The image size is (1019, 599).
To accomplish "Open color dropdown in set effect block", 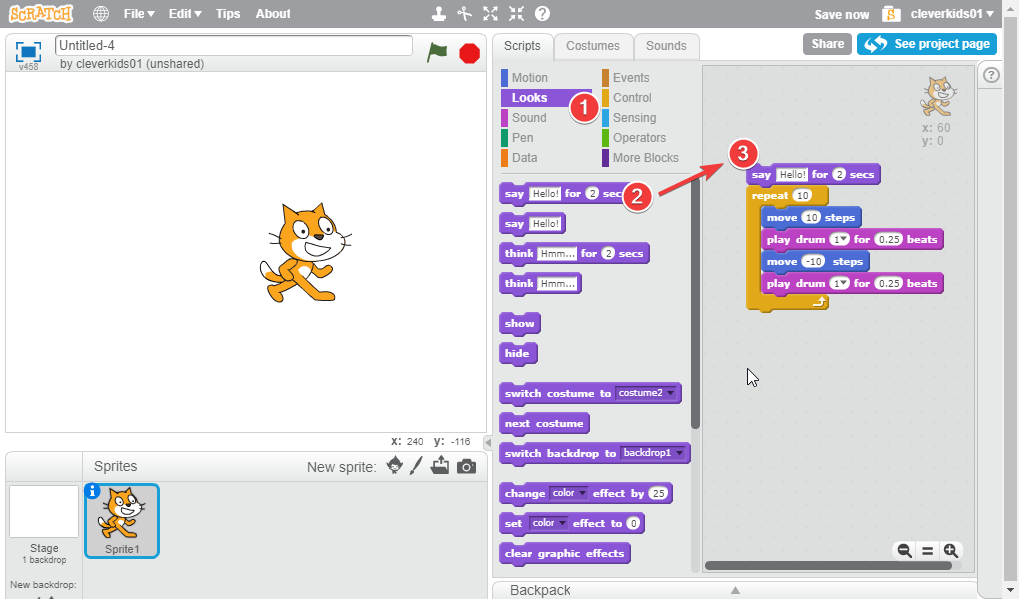I will 548,523.
